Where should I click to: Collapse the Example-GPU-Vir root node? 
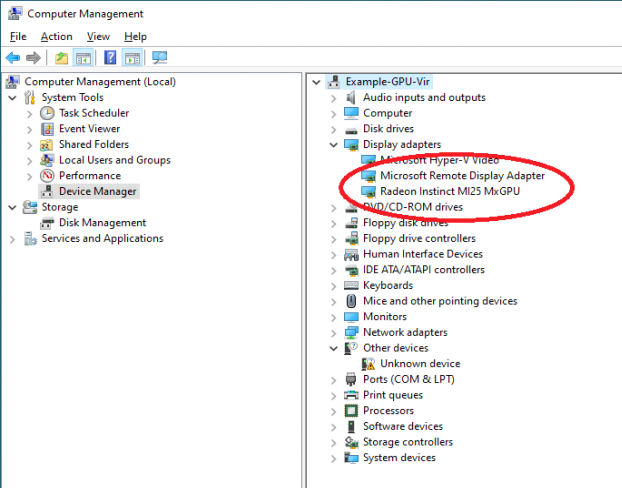click(316, 82)
